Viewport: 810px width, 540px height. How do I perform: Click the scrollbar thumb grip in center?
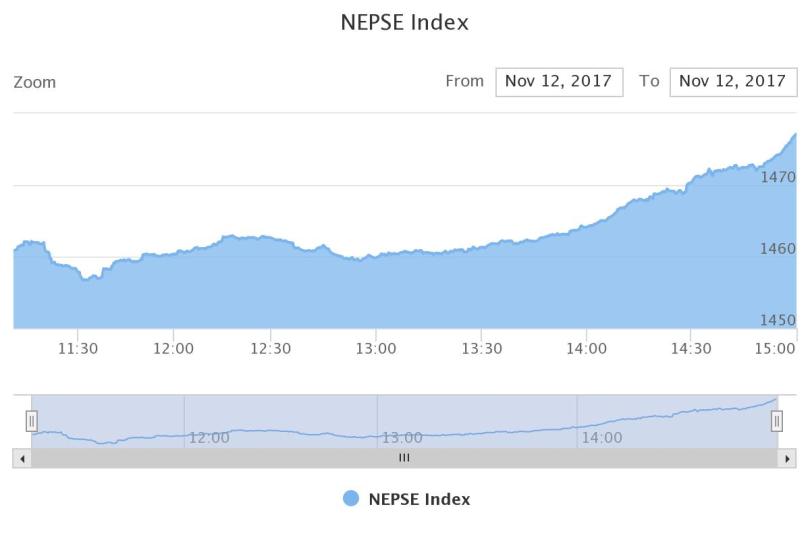pos(404,458)
